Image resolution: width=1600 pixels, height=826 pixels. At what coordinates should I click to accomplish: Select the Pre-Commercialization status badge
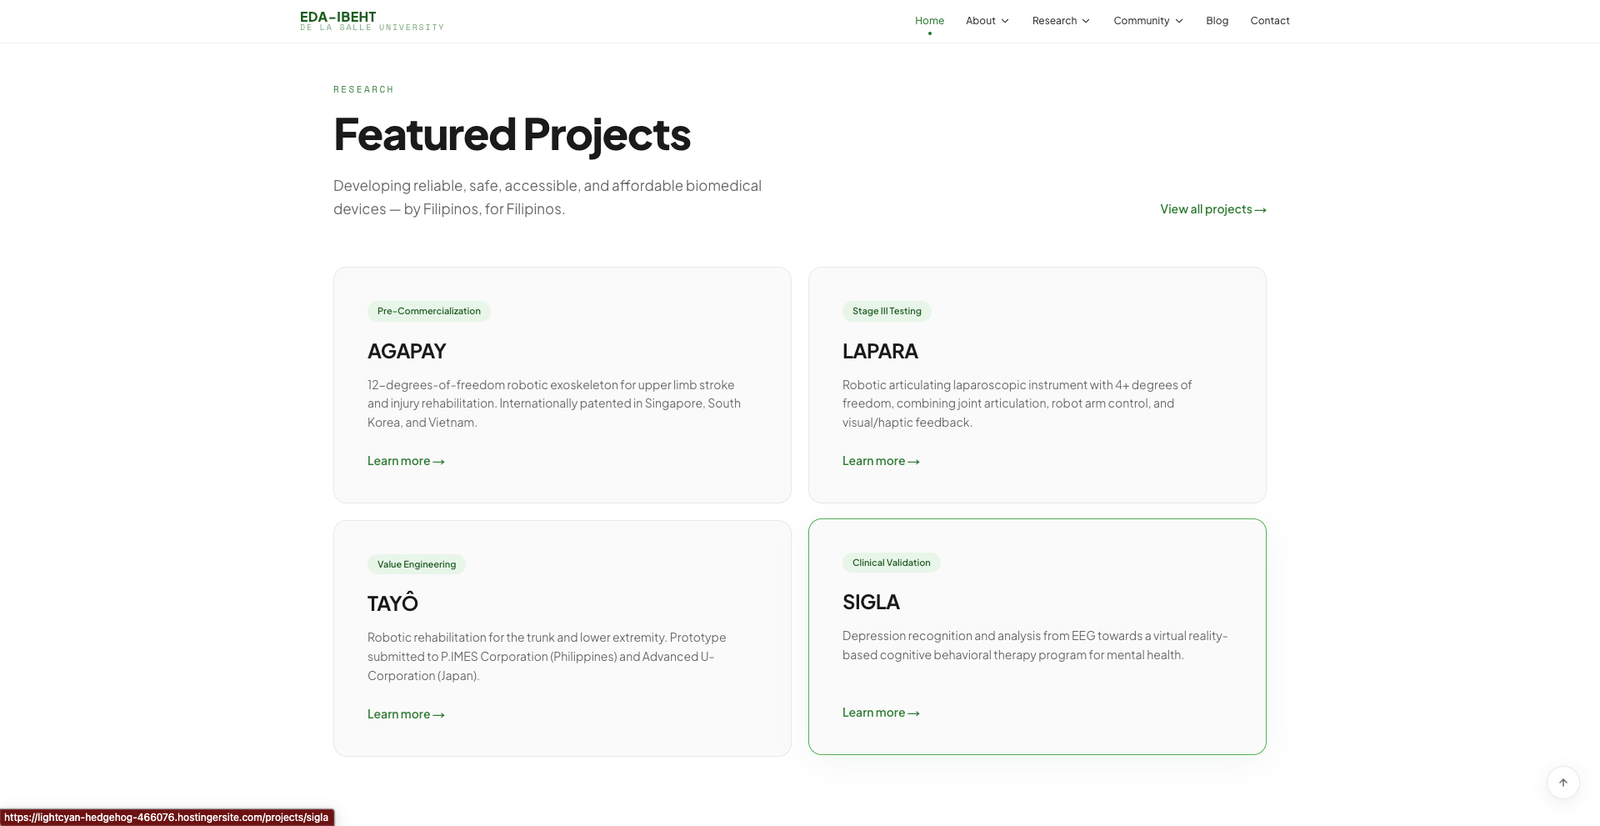[x=428, y=311]
